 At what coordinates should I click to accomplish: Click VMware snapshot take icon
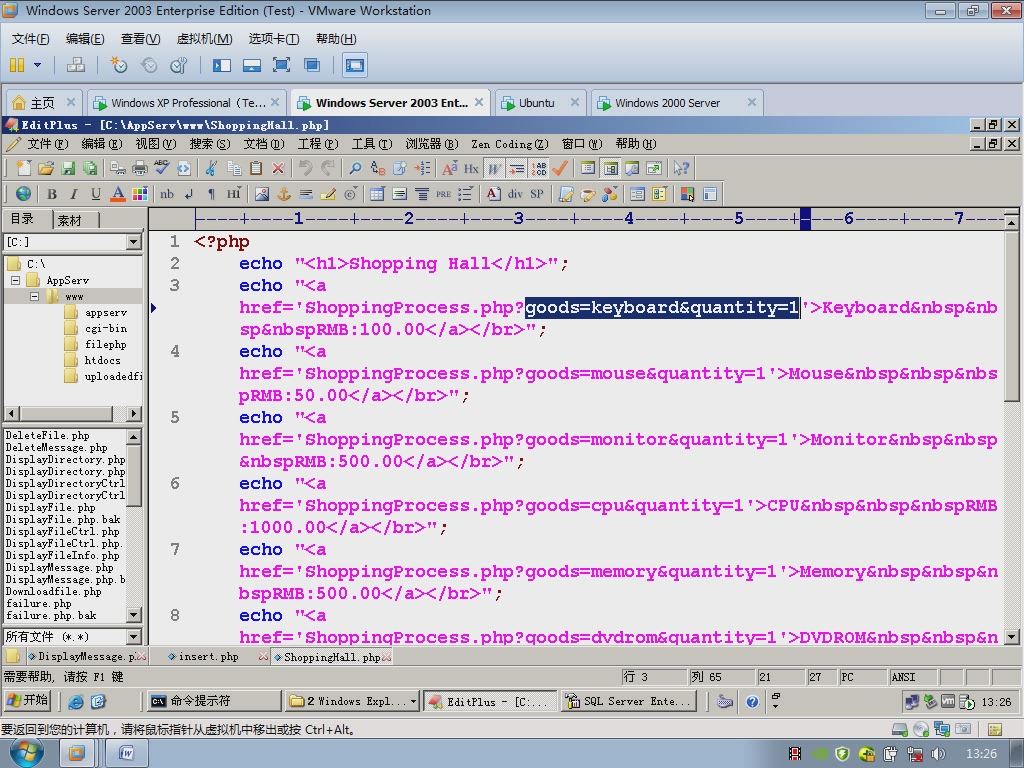pos(118,65)
